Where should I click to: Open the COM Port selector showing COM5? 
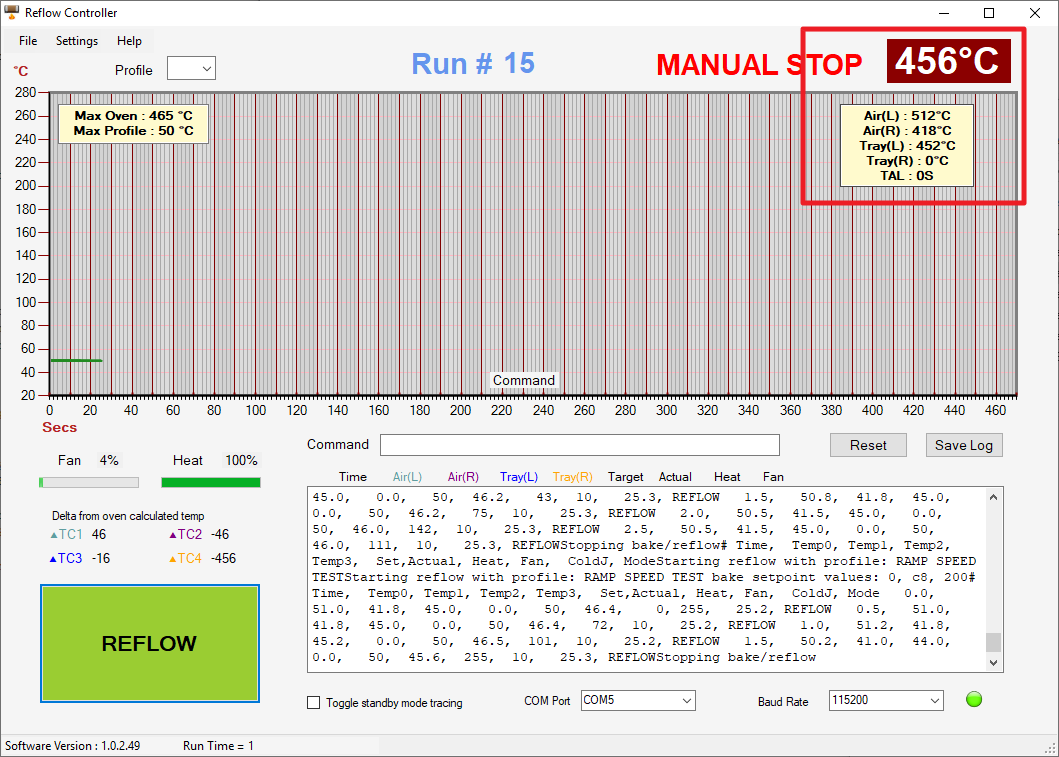click(637, 700)
